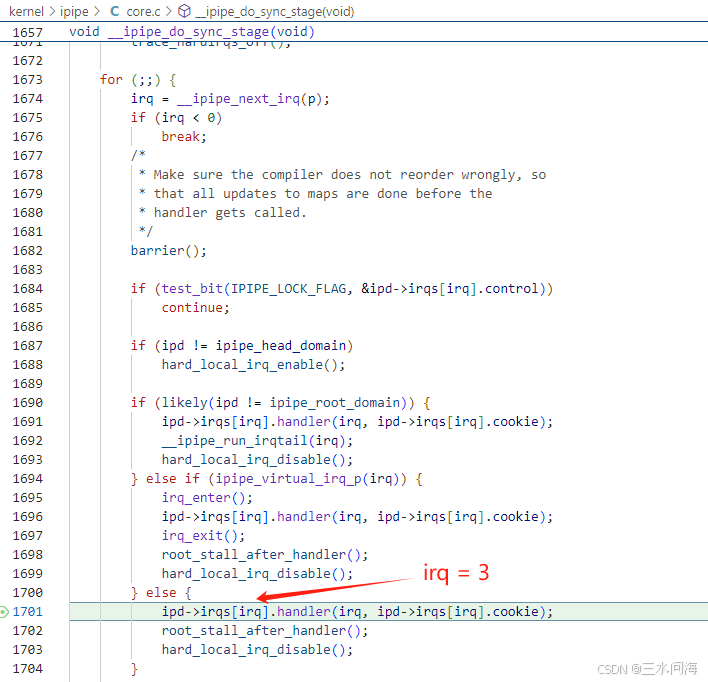Click the breakpoint marker at line 1701
Image resolution: width=708 pixels, height=682 pixels.
4,612
